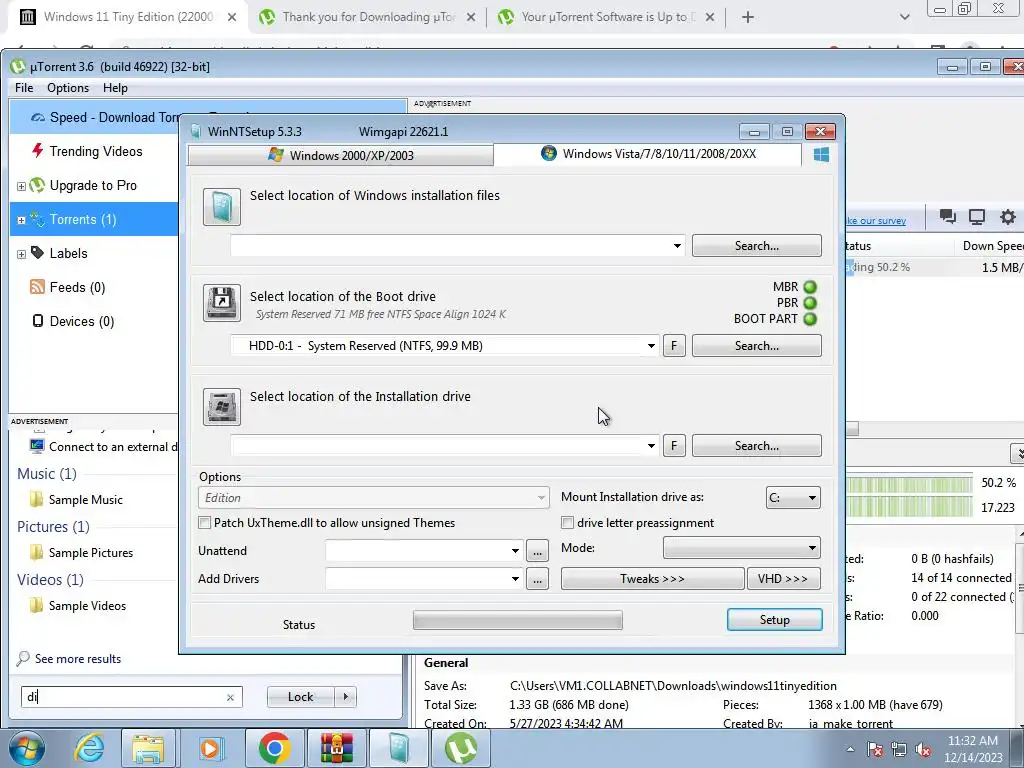The image size is (1024, 768).
Task: Browse for Add Drivers folder ... button
Action: 537,579
